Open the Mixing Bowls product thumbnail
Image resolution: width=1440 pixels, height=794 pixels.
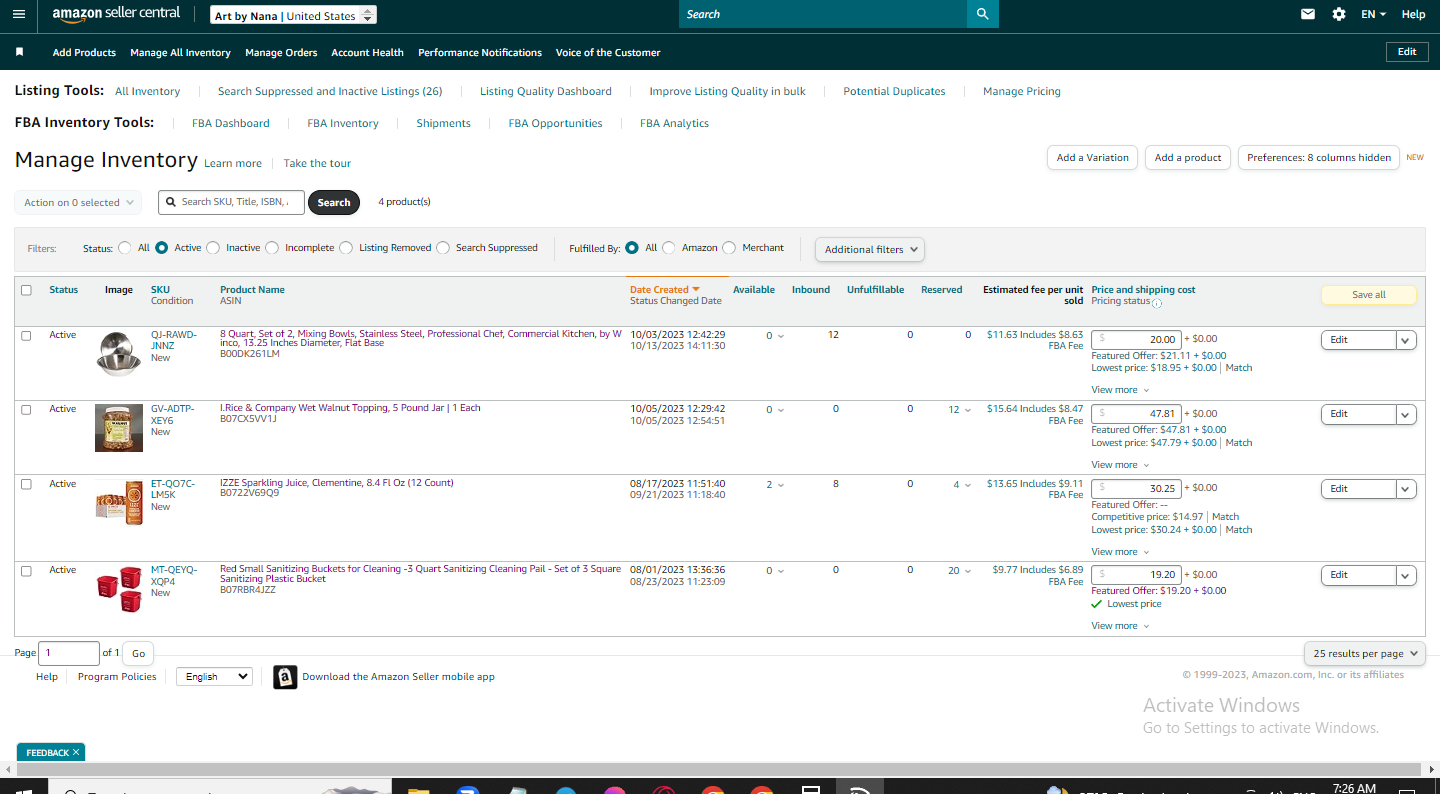click(x=119, y=354)
